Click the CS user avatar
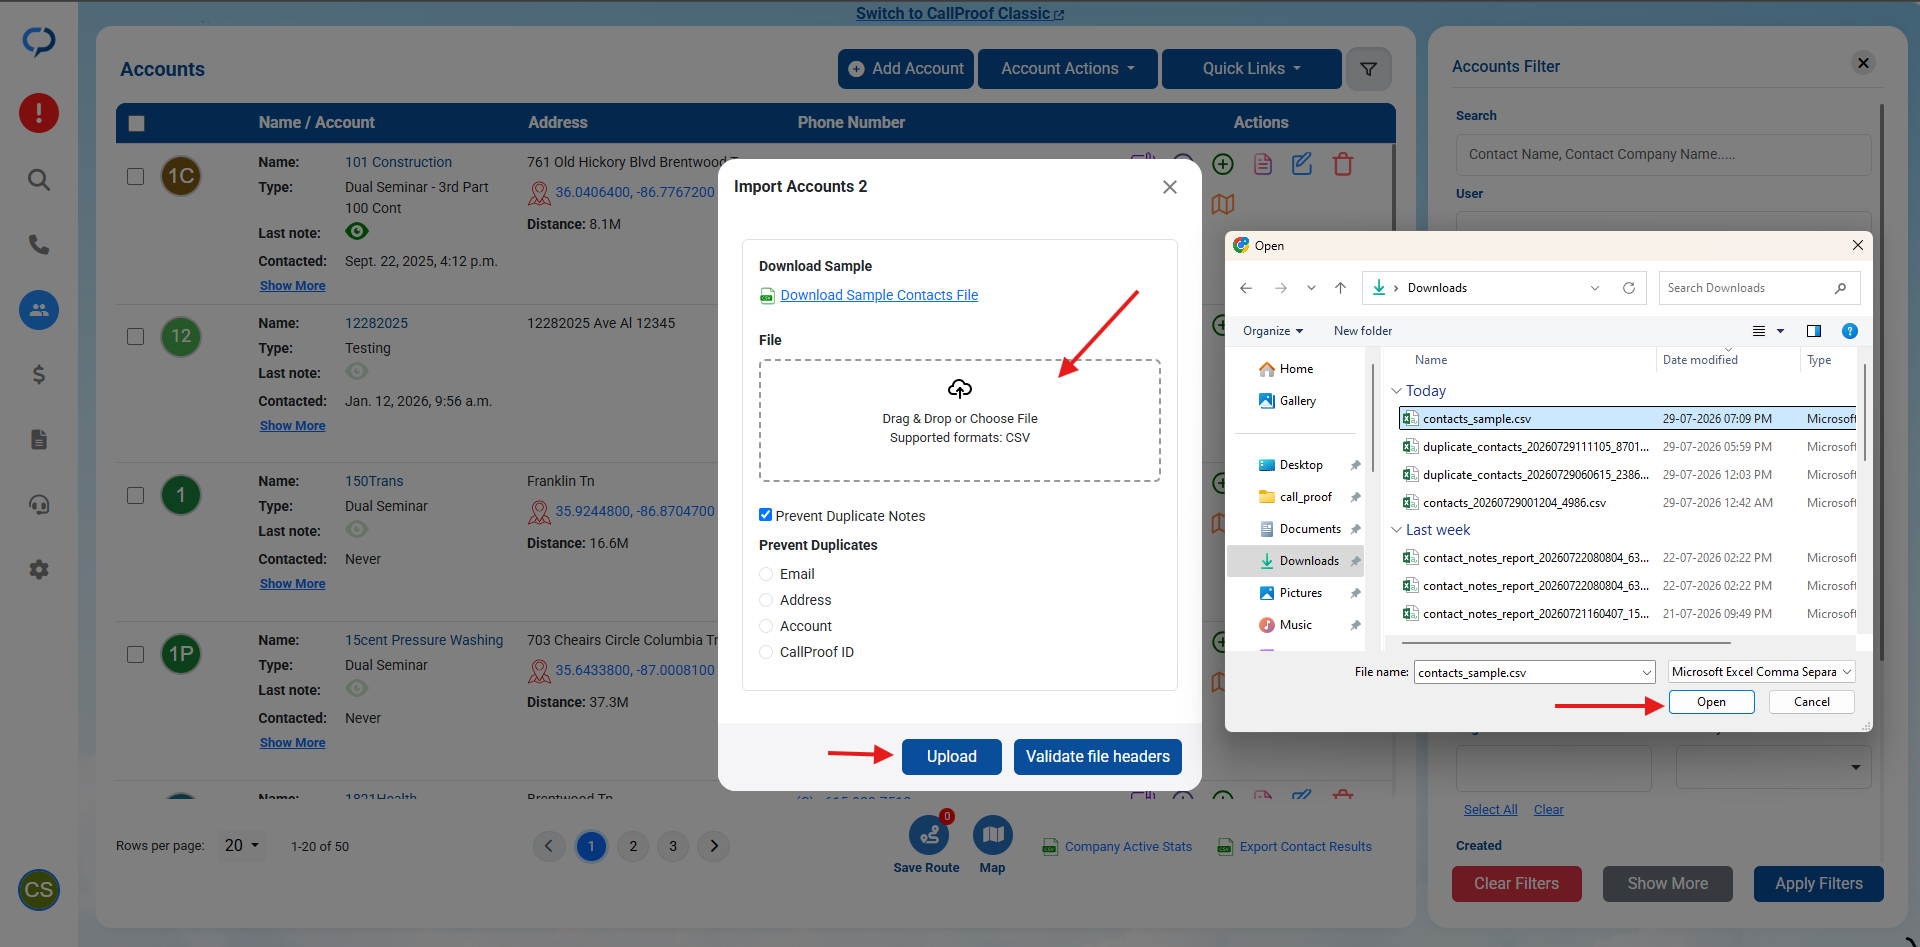The image size is (1920, 947). (39, 890)
